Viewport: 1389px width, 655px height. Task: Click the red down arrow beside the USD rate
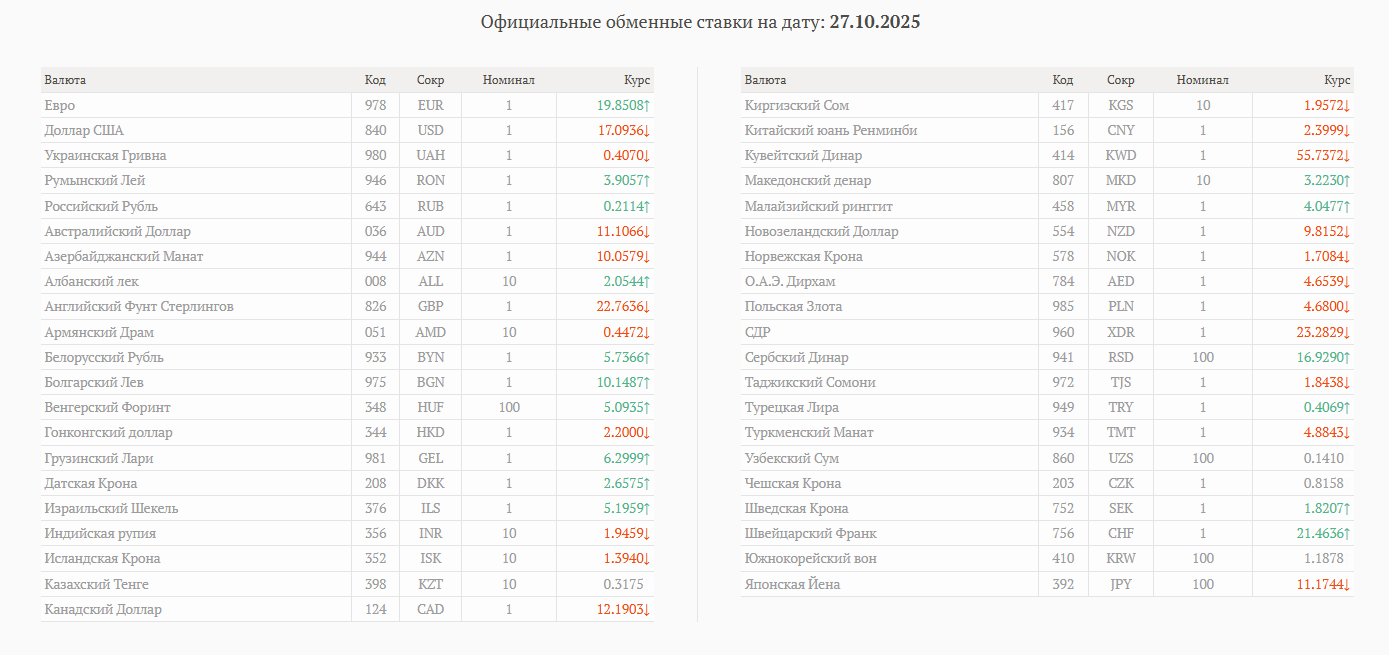point(647,131)
